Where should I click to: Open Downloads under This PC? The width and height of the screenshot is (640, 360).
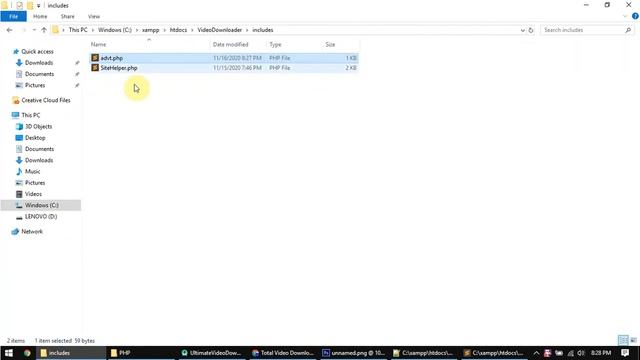39,160
